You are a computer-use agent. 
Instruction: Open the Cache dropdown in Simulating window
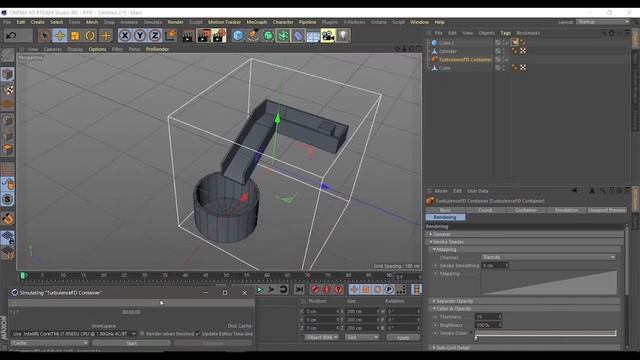50,343
